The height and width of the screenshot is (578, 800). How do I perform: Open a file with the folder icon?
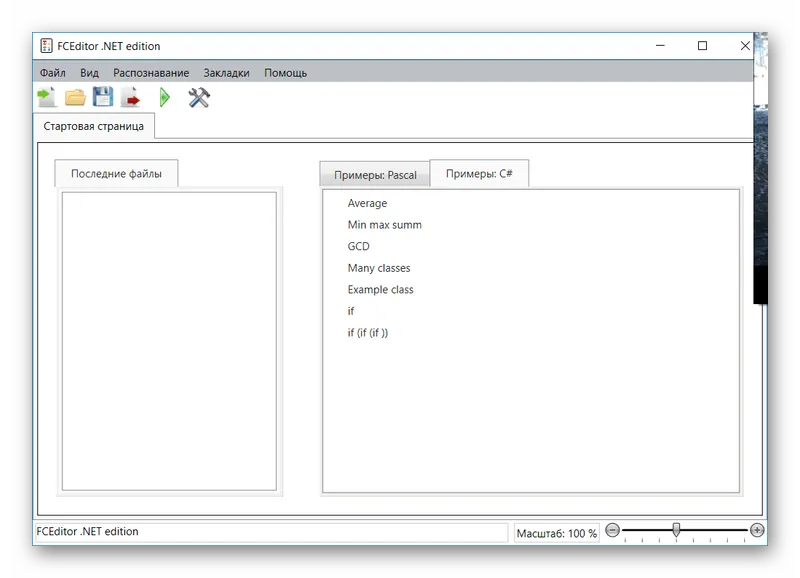click(75, 97)
